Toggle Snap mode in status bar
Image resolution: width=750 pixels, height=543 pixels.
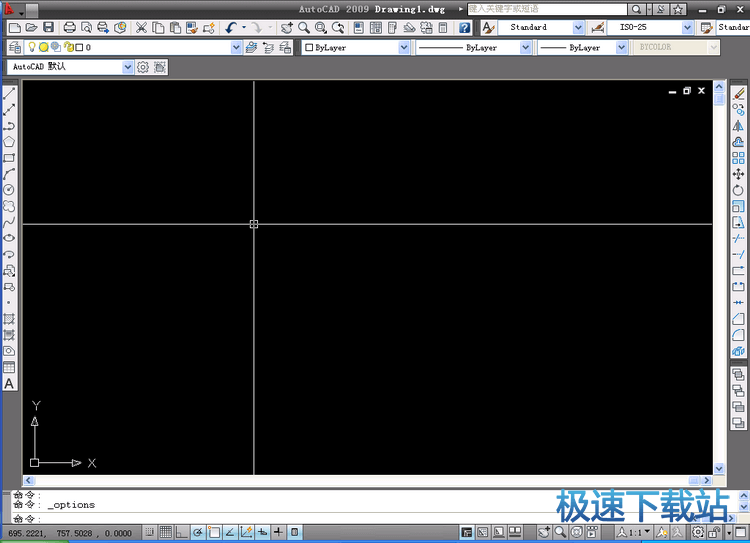click(x=150, y=532)
